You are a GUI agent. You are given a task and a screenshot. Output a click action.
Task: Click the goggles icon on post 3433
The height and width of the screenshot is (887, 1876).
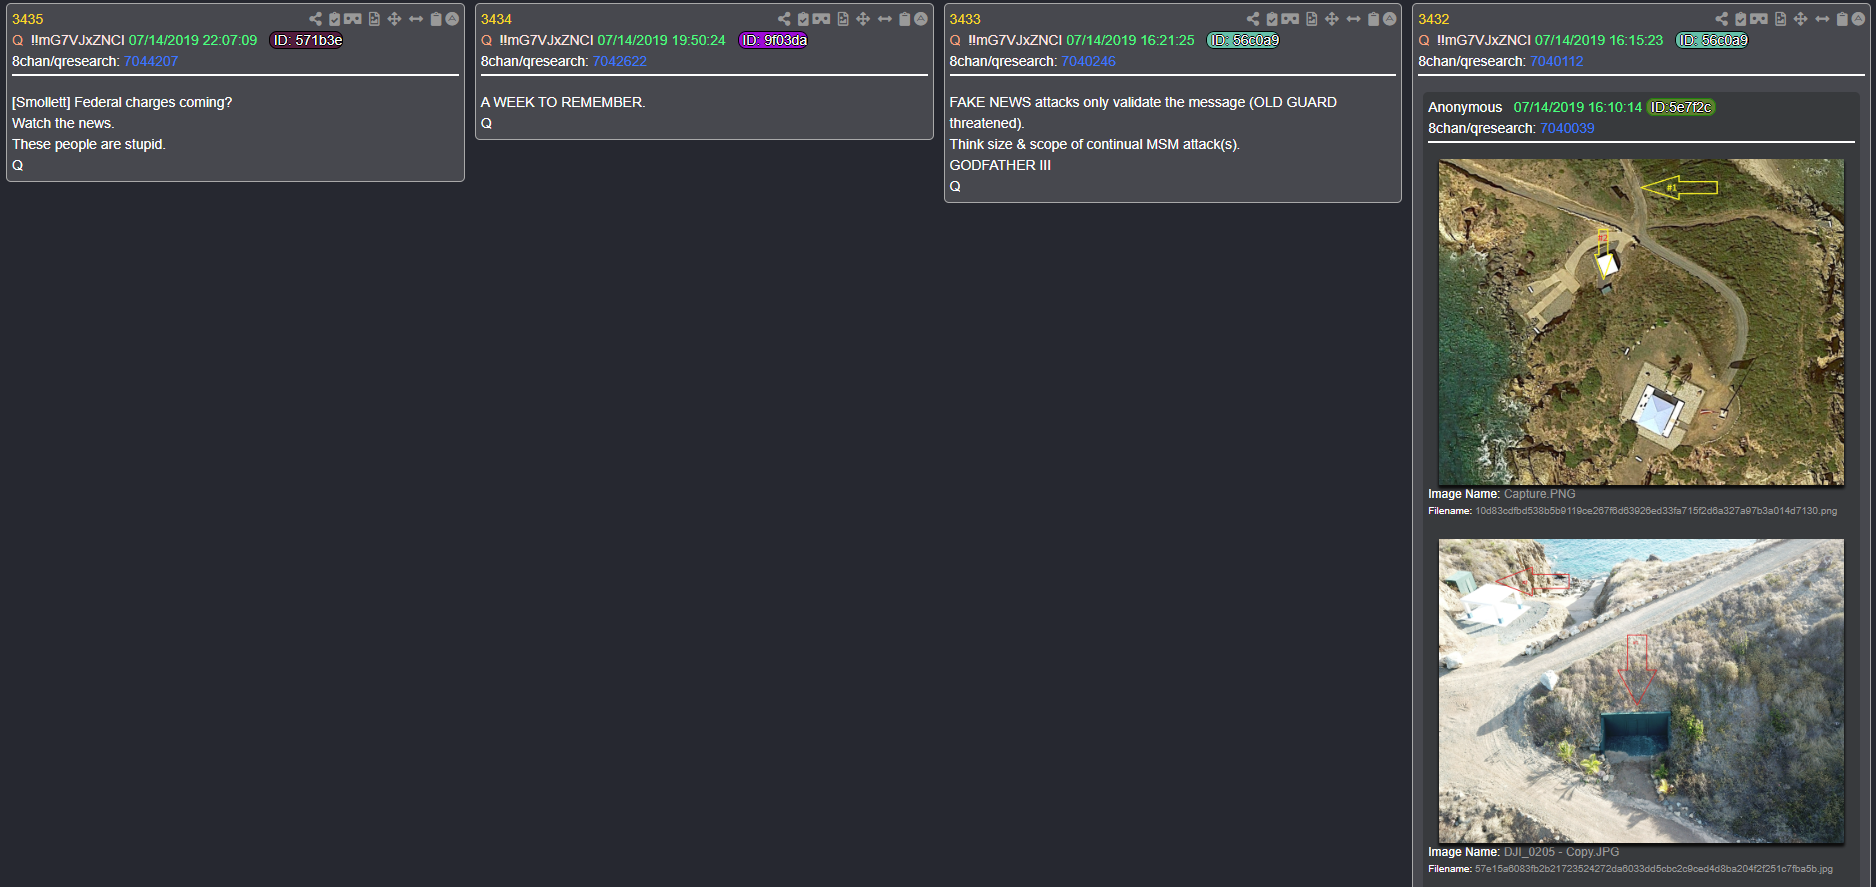[1290, 19]
